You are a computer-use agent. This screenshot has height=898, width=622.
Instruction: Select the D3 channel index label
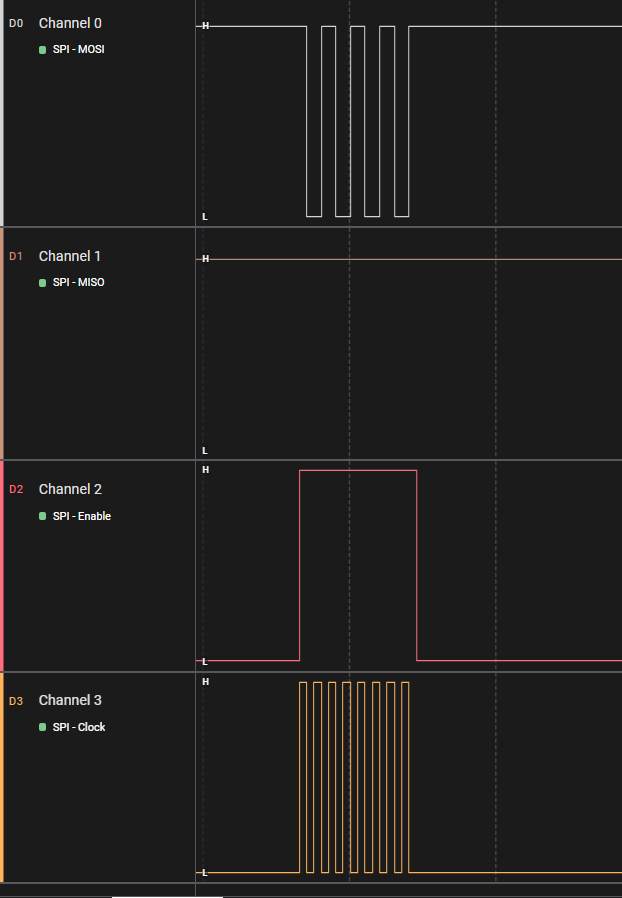(x=16, y=700)
